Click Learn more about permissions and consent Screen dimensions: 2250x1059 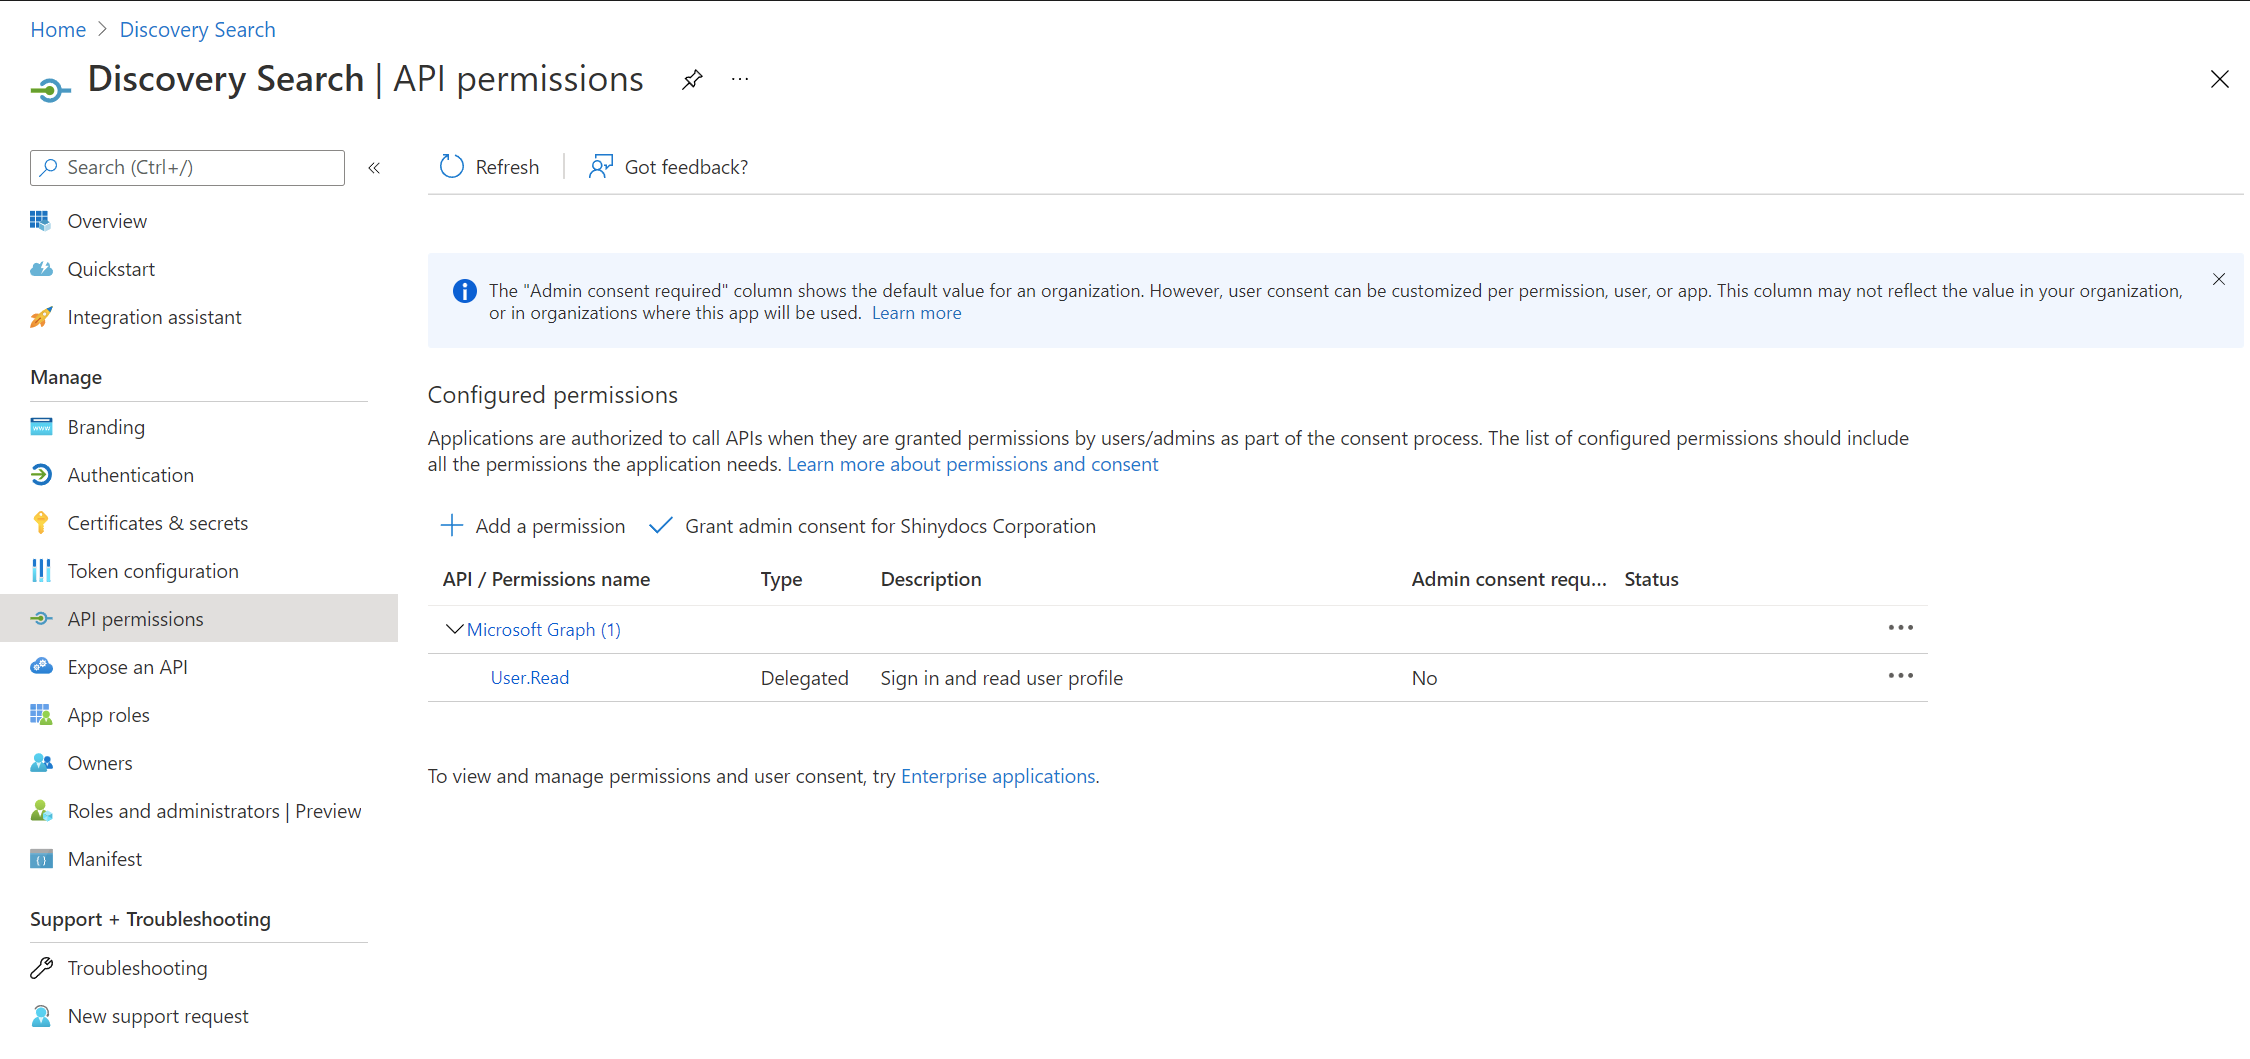[x=972, y=464]
